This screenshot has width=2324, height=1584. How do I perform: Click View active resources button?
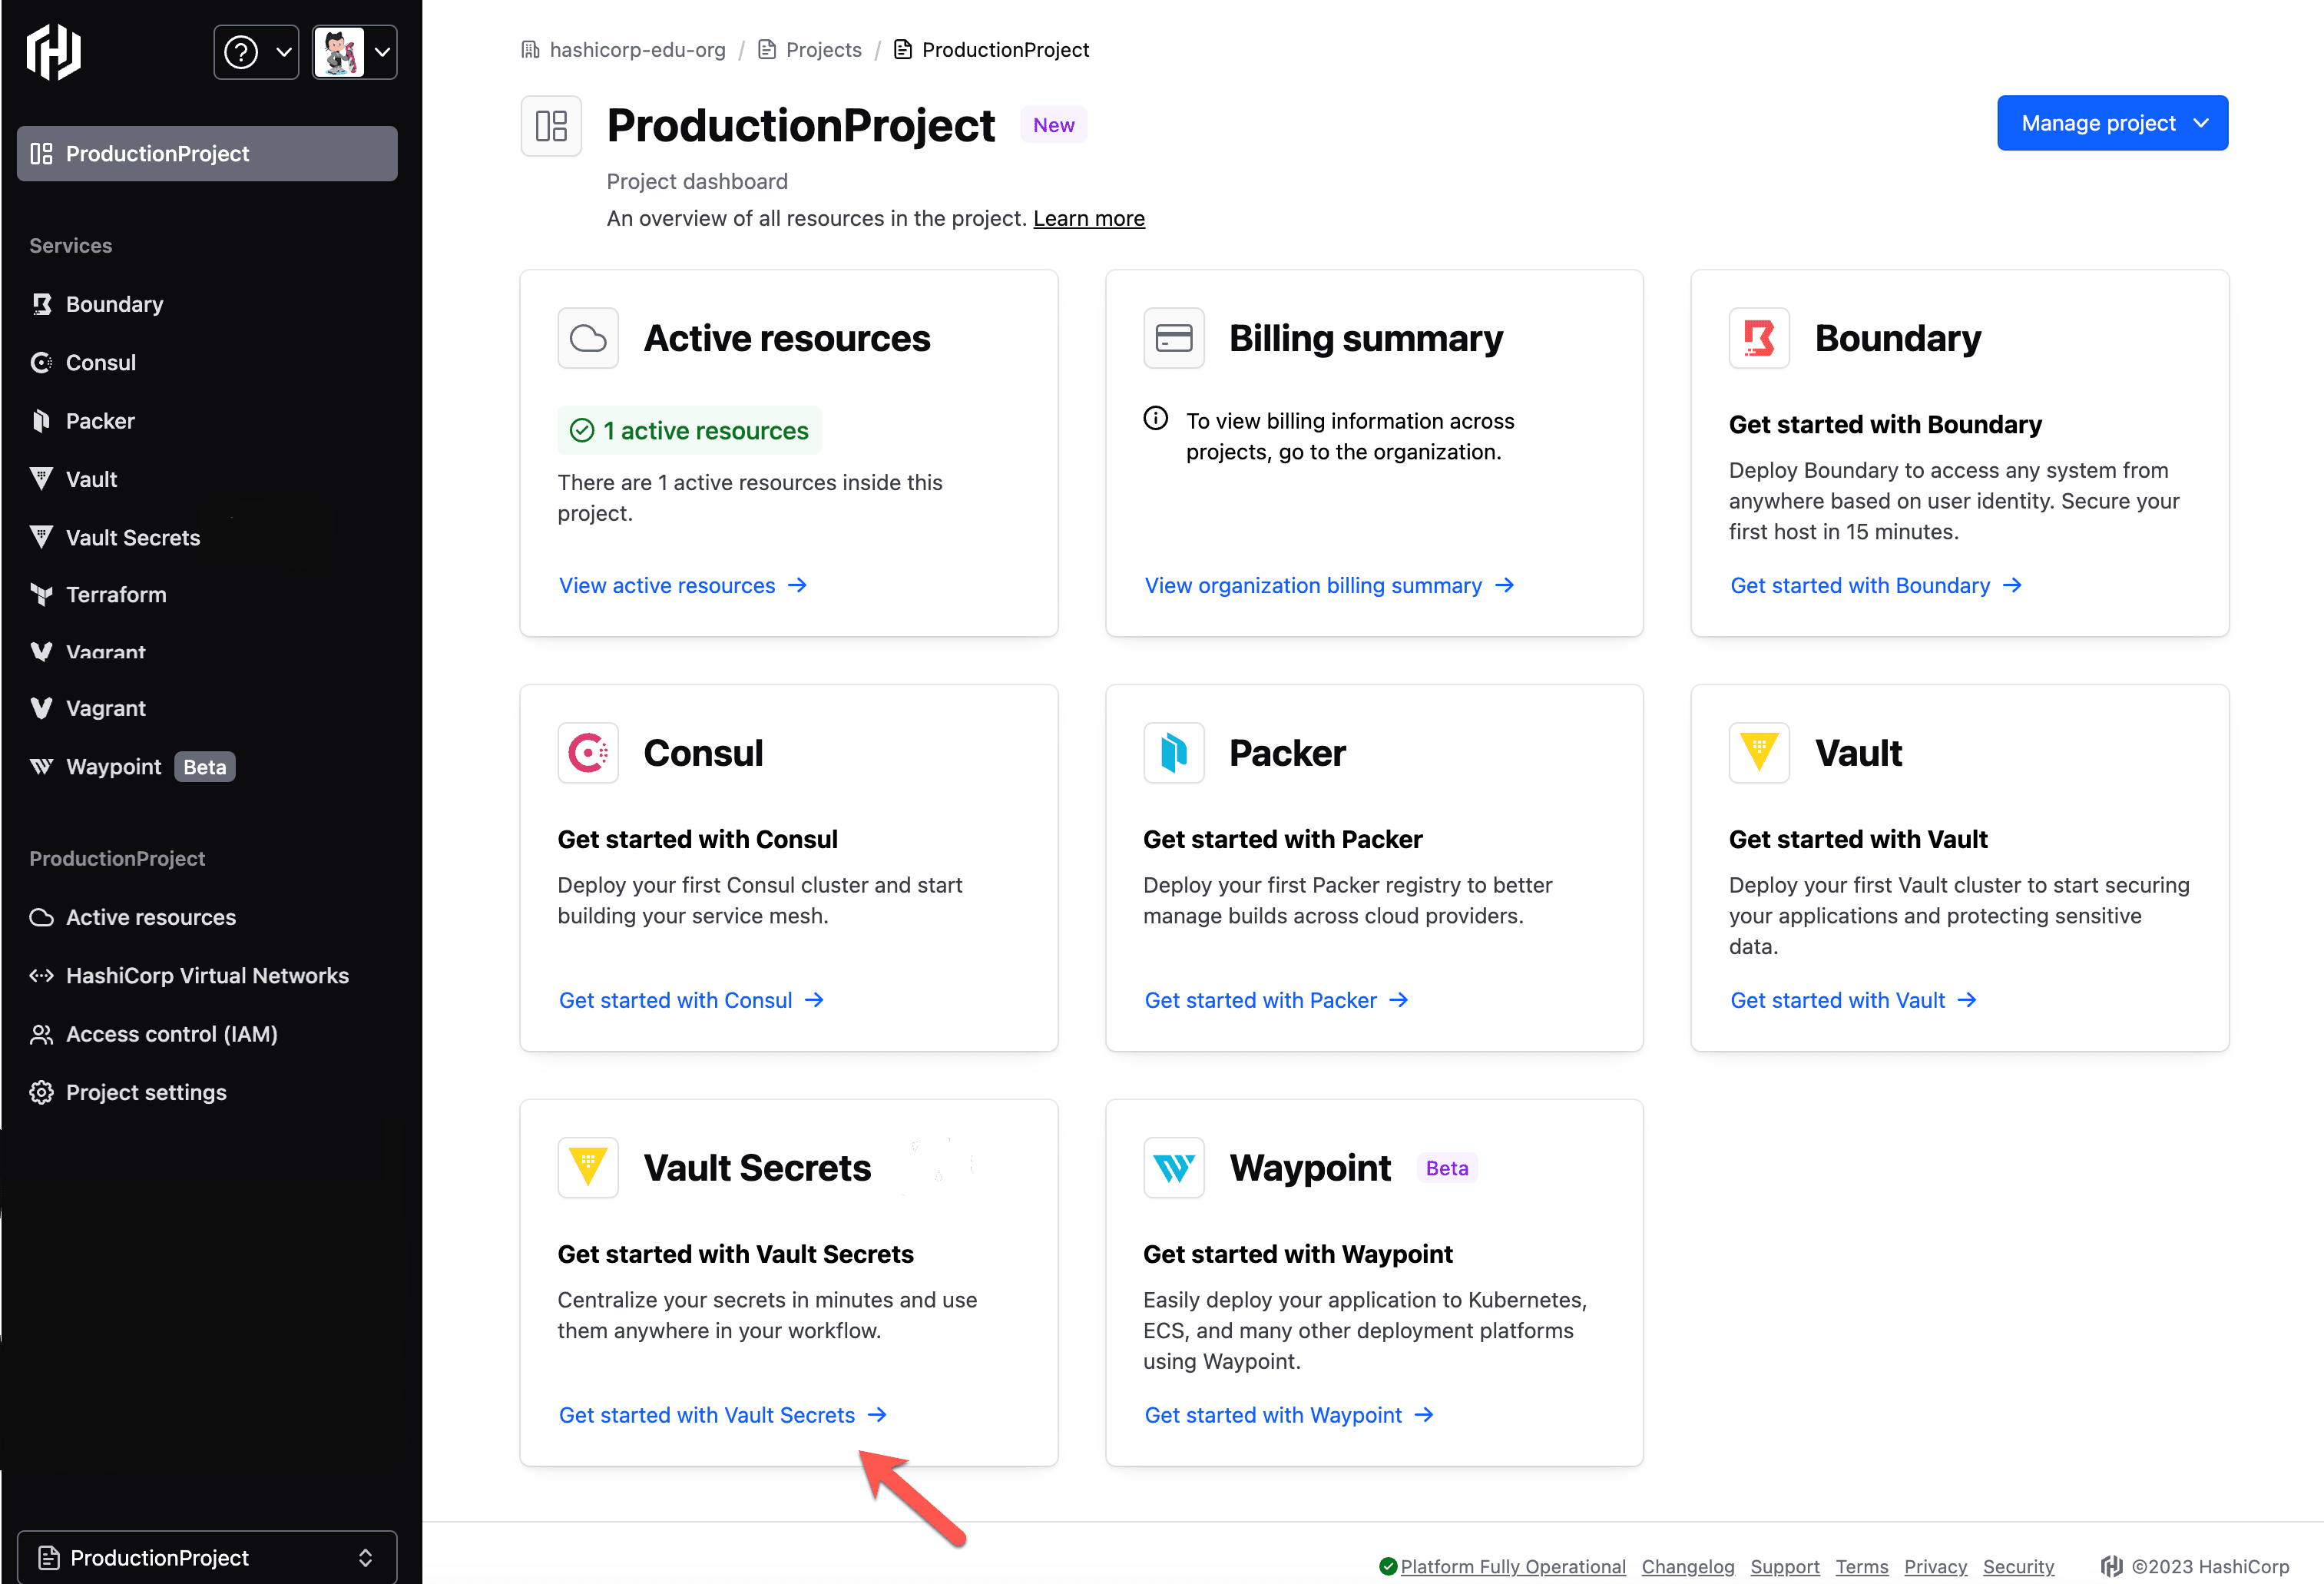click(x=682, y=585)
